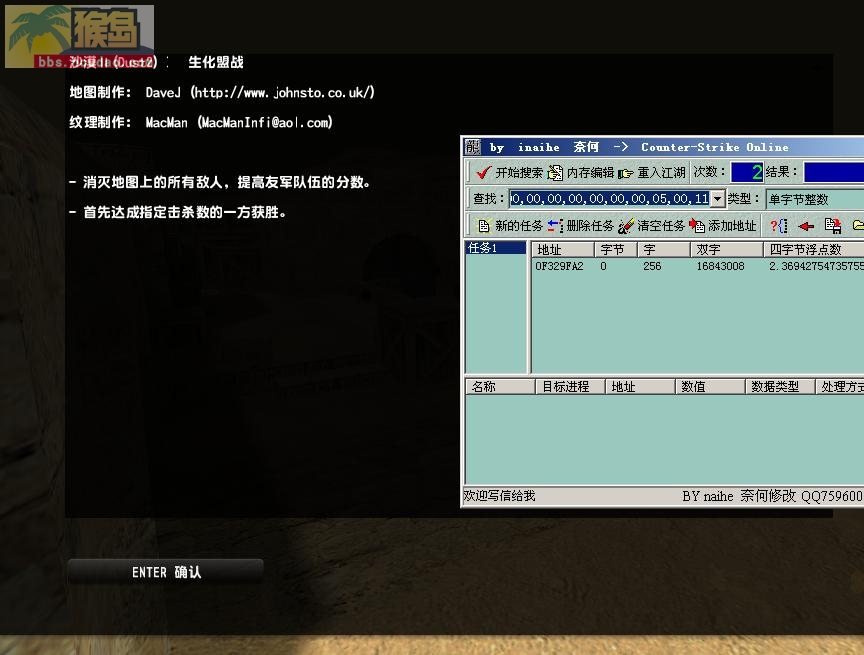Click the 处理方式 column header
Viewport: 864px width, 655px height.
coord(840,387)
